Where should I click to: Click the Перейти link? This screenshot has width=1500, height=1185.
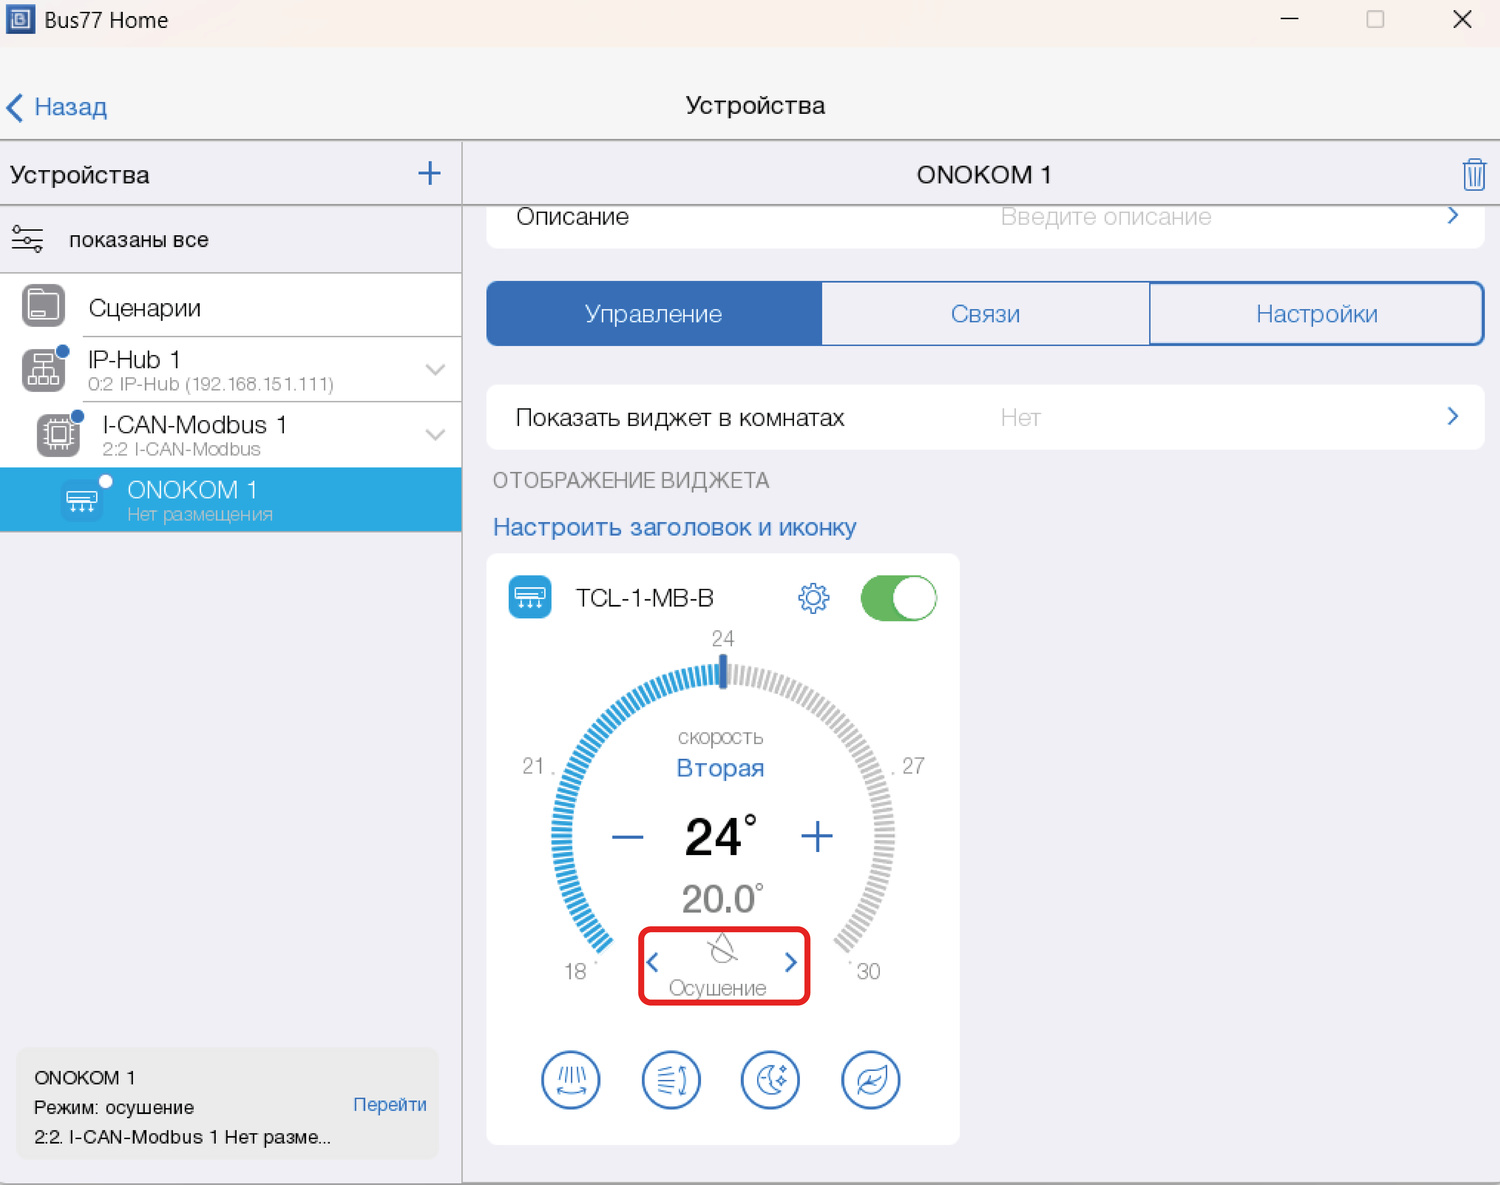(389, 1104)
